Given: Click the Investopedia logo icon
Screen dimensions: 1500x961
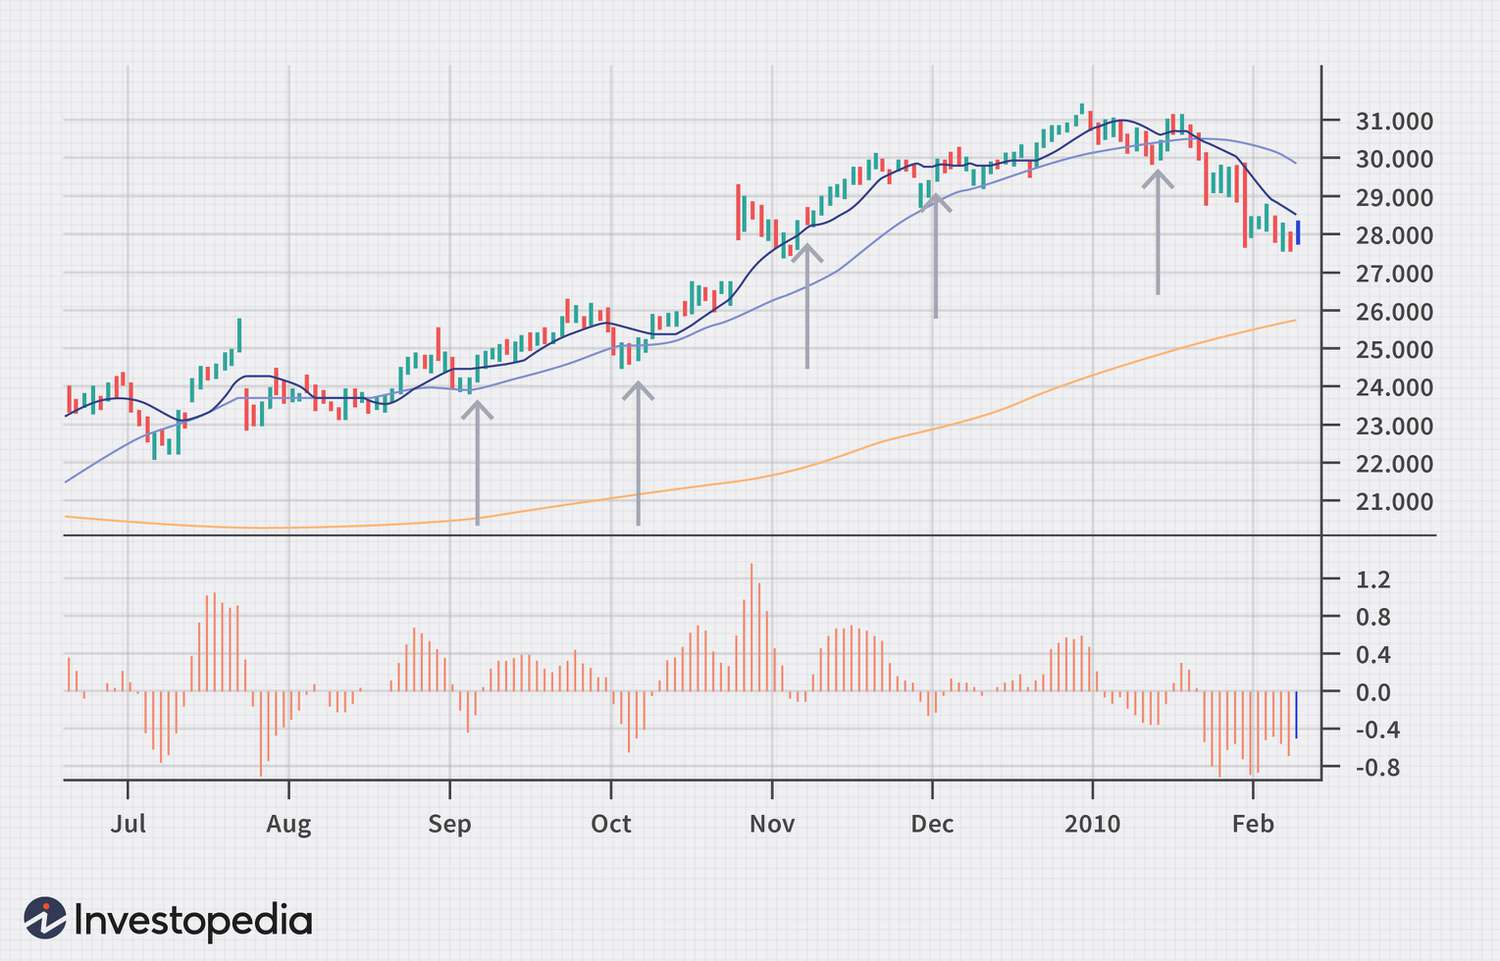Looking at the screenshot, I should (45, 918).
